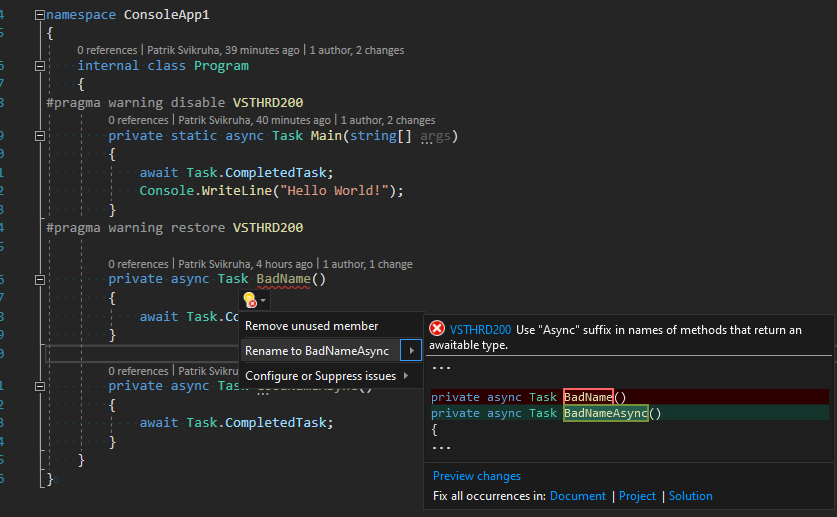Image resolution: width=837 pixels, height=517 pixels.
Task: Fix all occurrences in Project
Action: click(x=637, y=496)
